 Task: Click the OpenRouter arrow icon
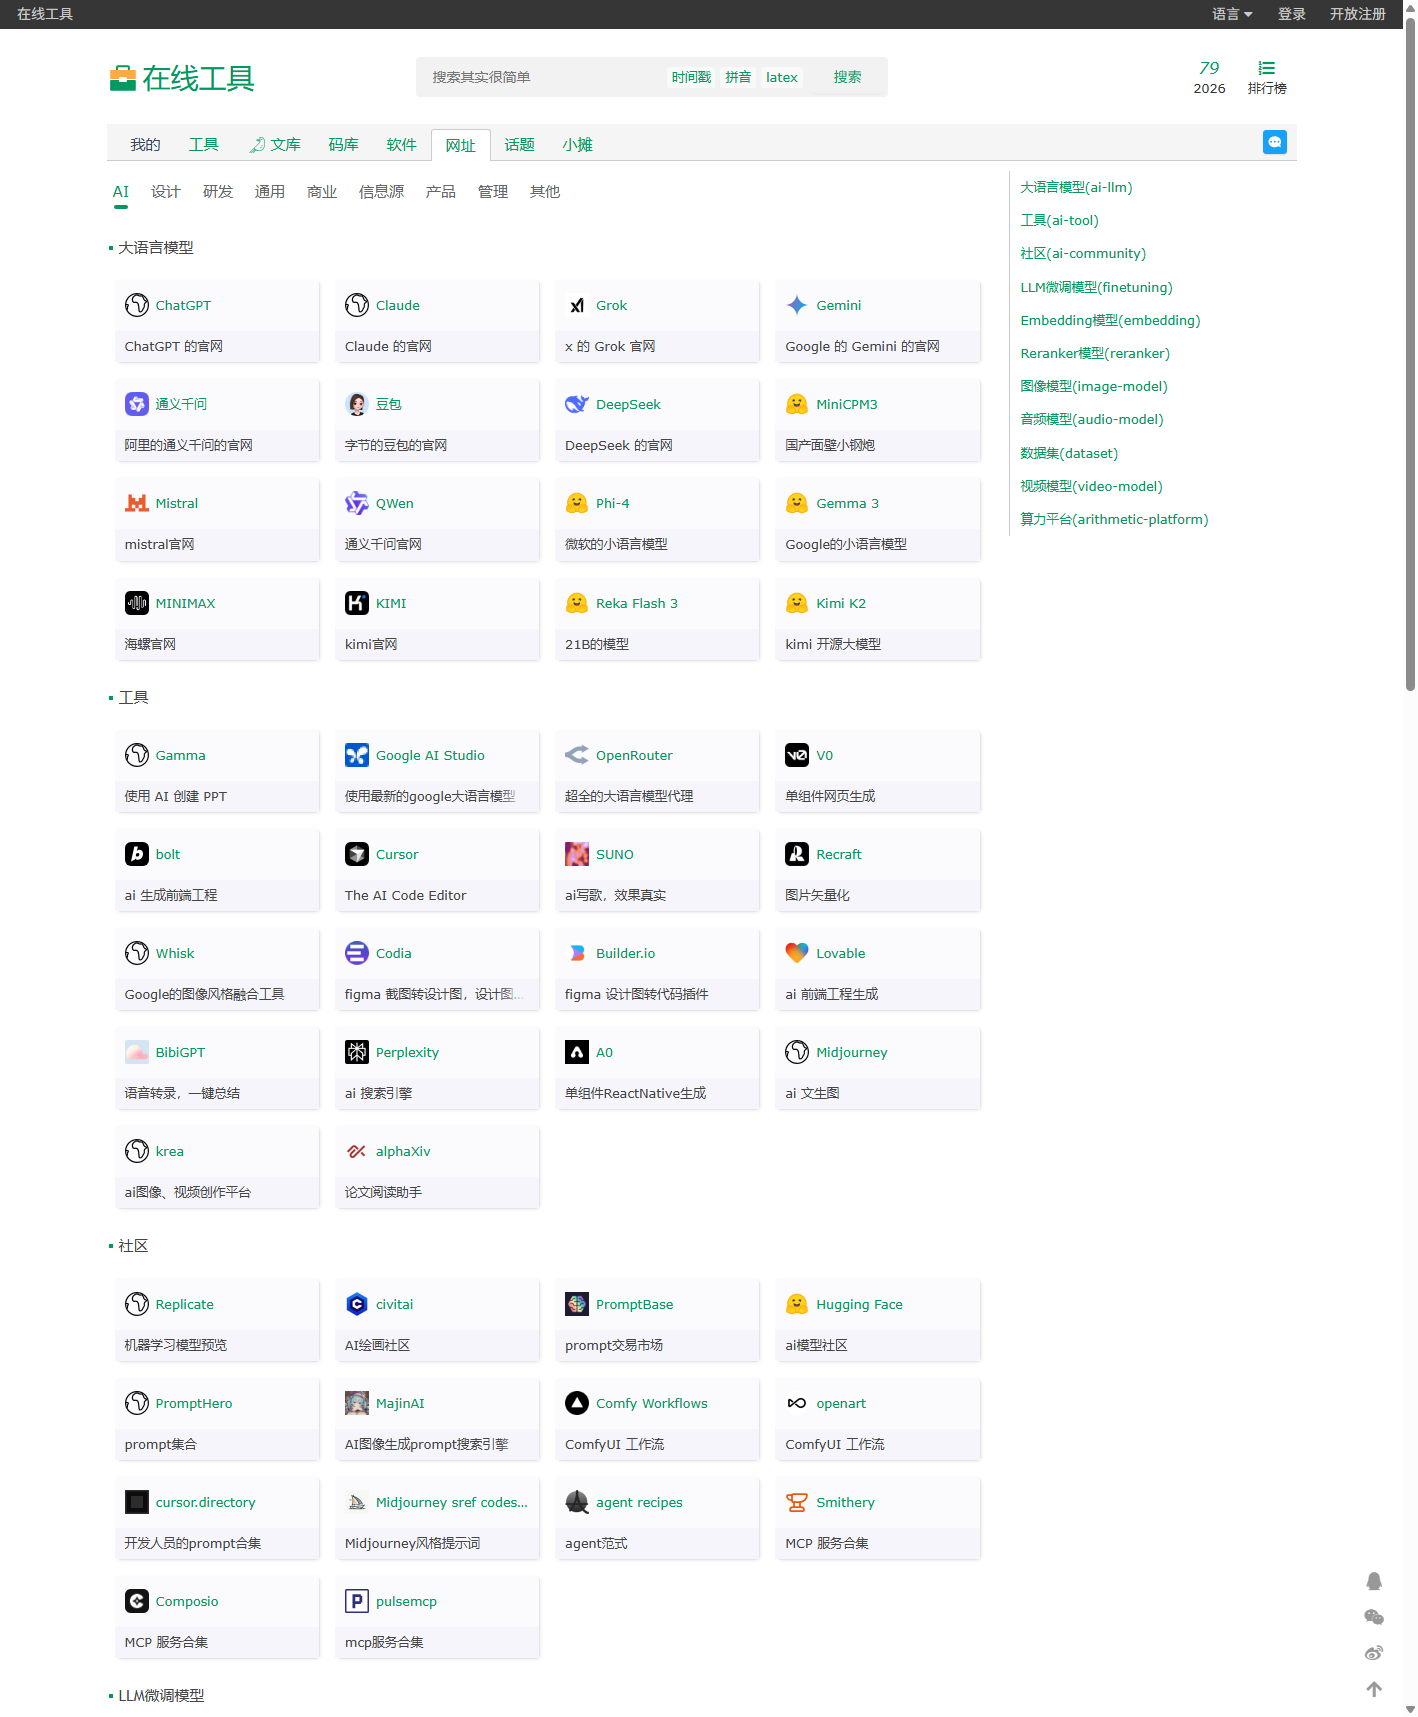tap(577, 755)
